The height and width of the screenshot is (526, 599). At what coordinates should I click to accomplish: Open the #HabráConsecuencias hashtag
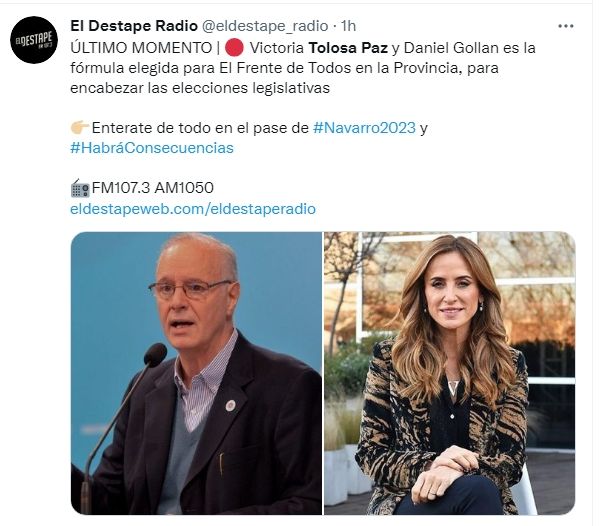[x=152, y=148]
